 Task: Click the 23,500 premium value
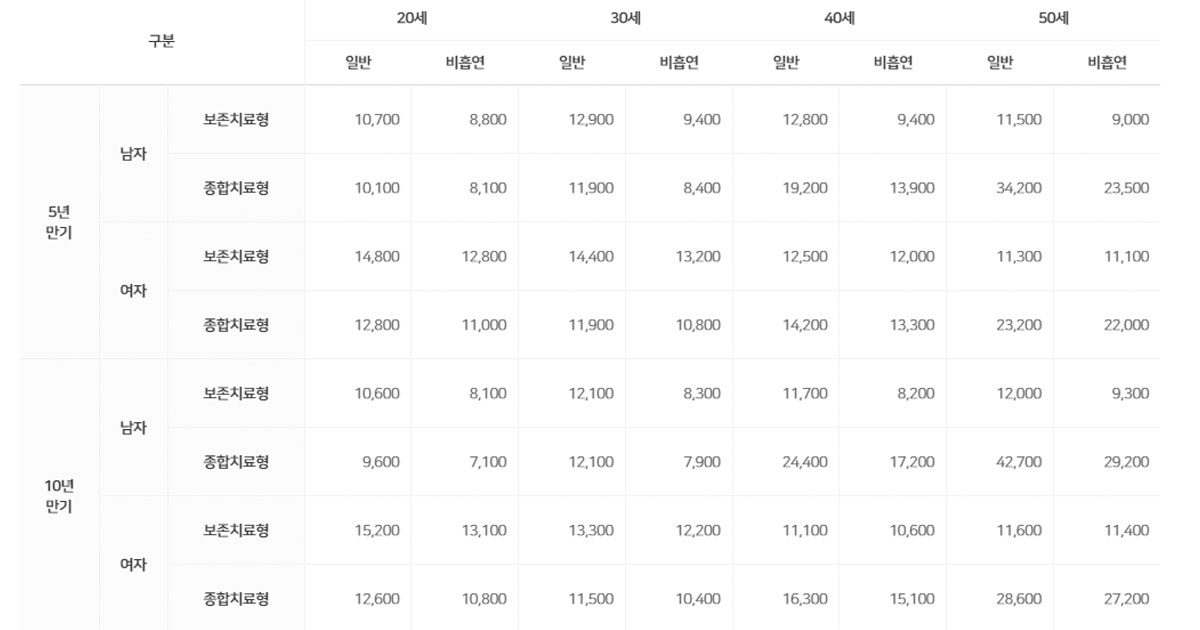[1126, 188]
